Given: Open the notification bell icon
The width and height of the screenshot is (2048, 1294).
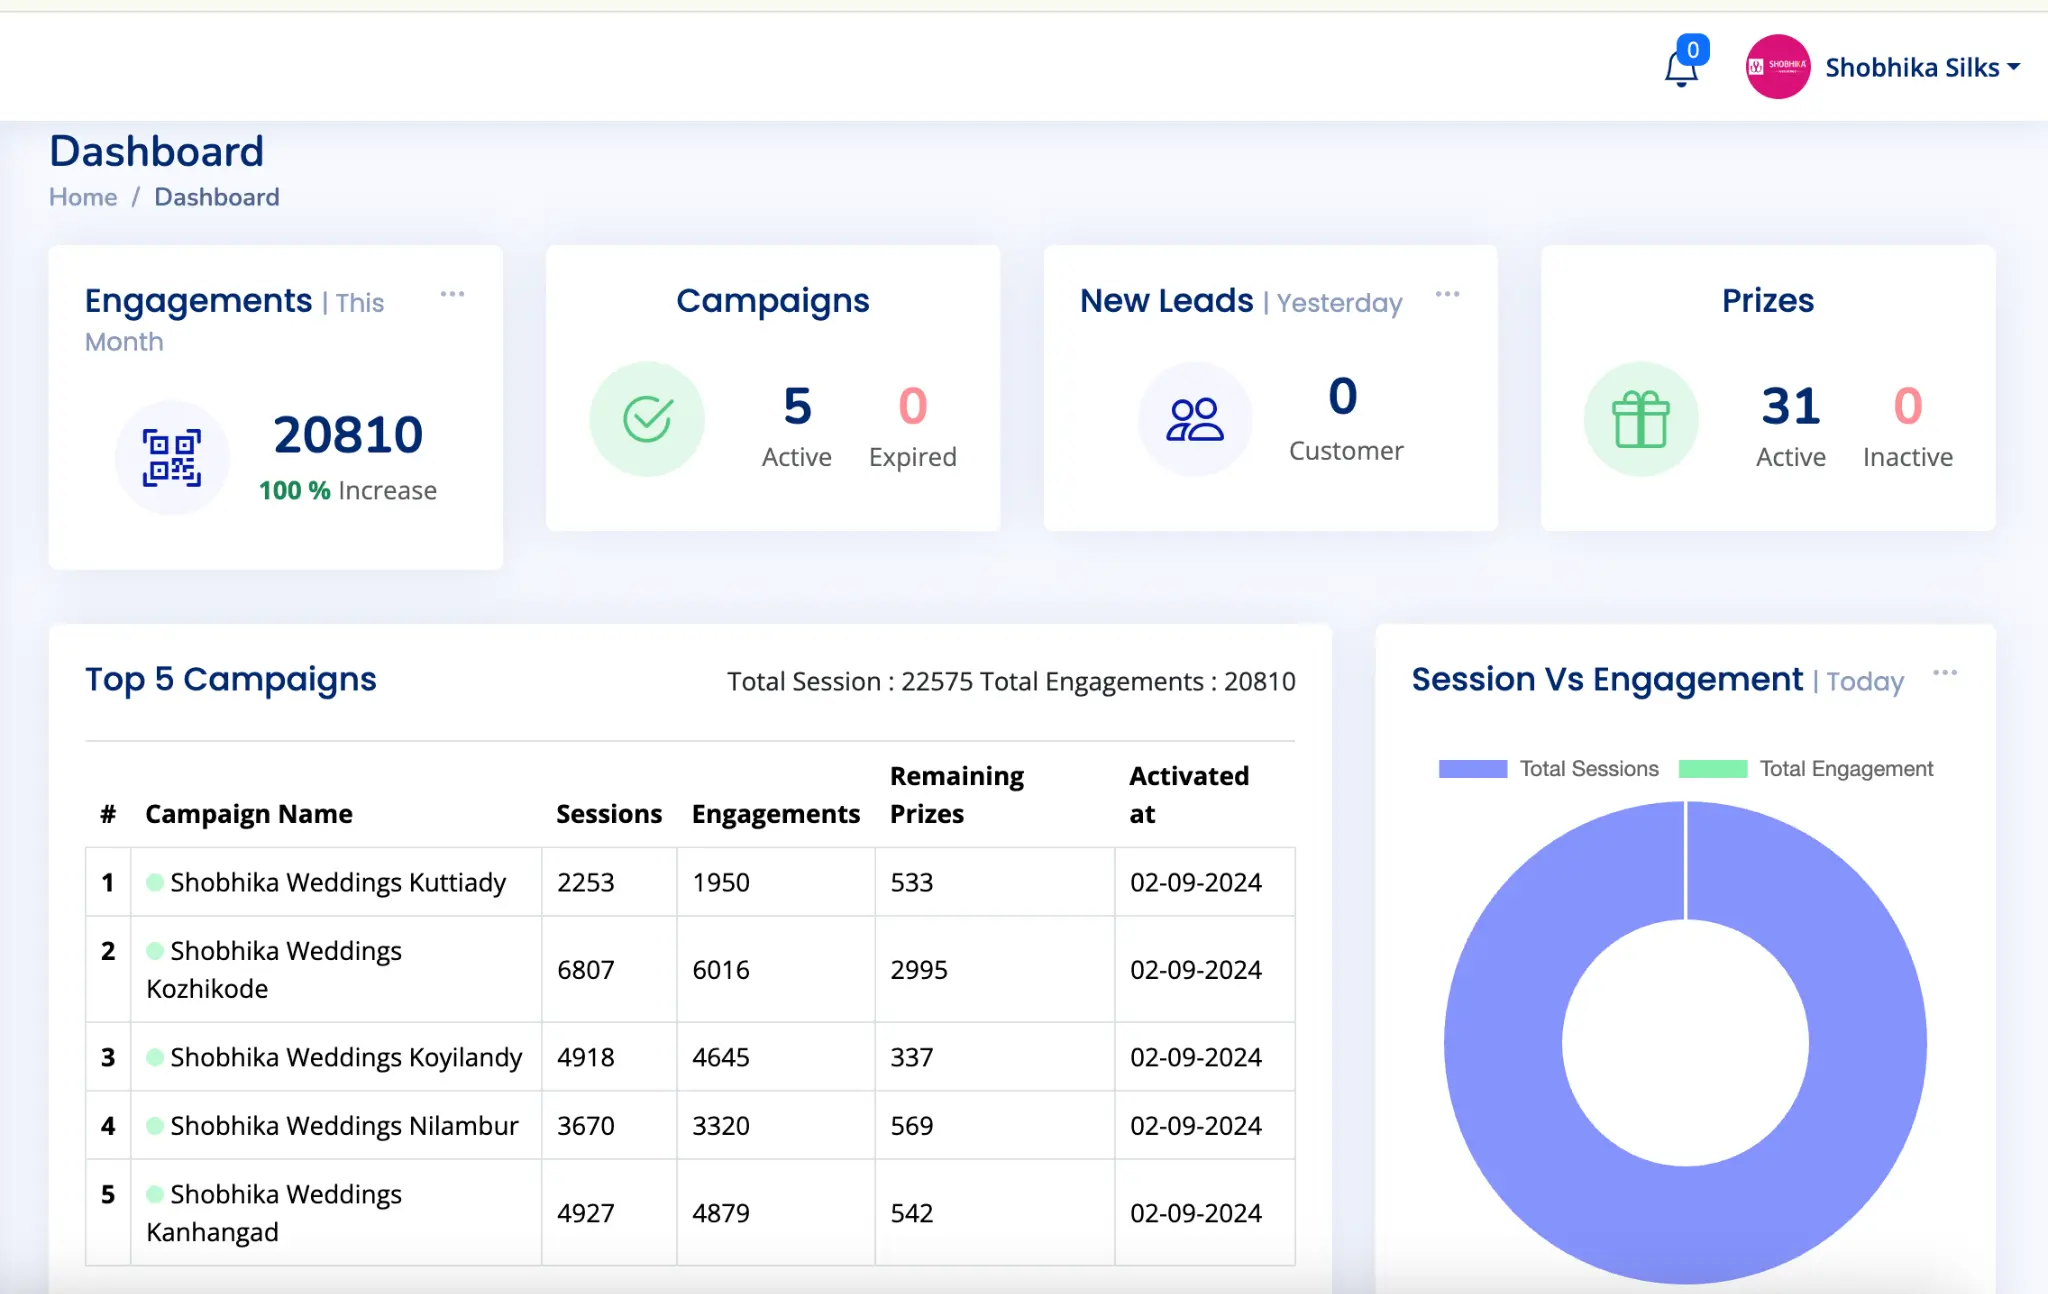Looking at the screenshot, I should pos(1681,68).
